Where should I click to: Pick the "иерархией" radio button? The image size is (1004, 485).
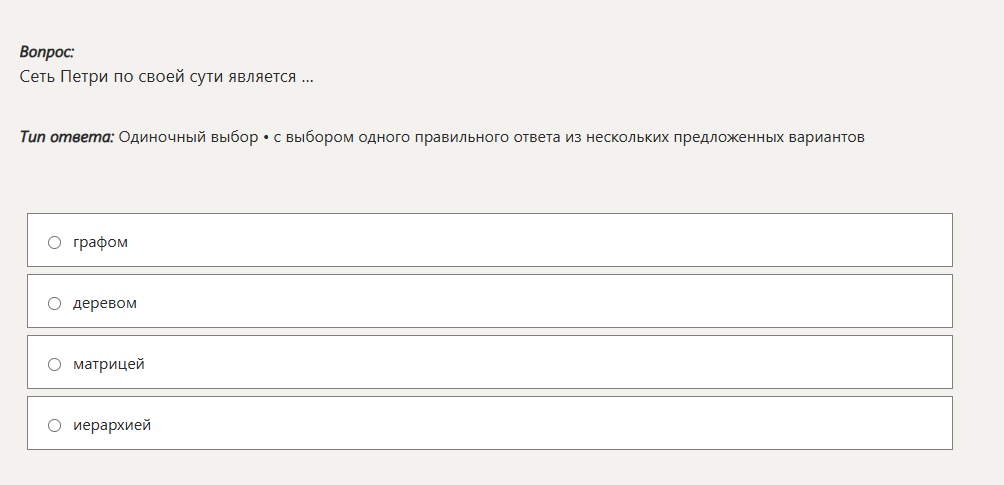(x=55, y=425)
